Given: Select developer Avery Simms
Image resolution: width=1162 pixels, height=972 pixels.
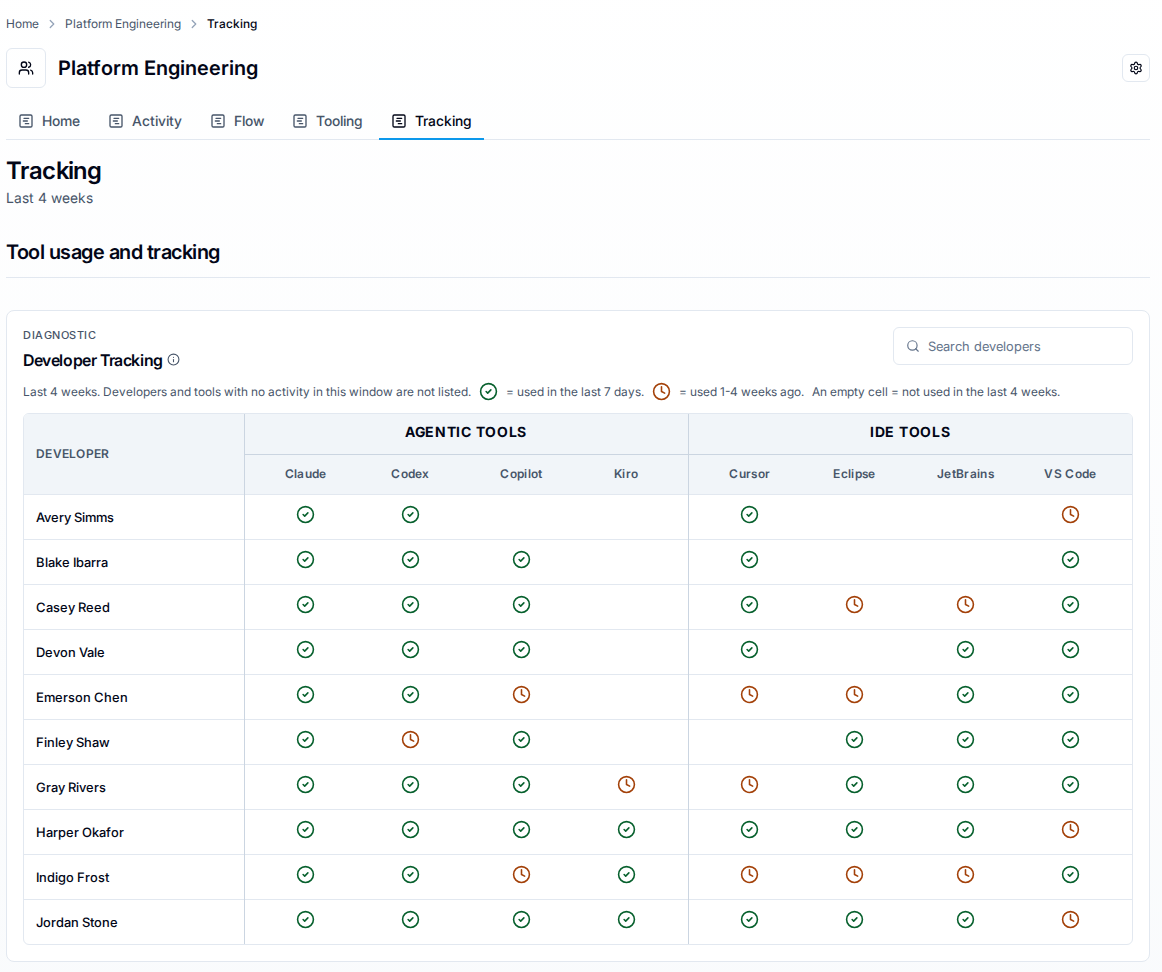Looking at the screenshot, I should (75, 518).
